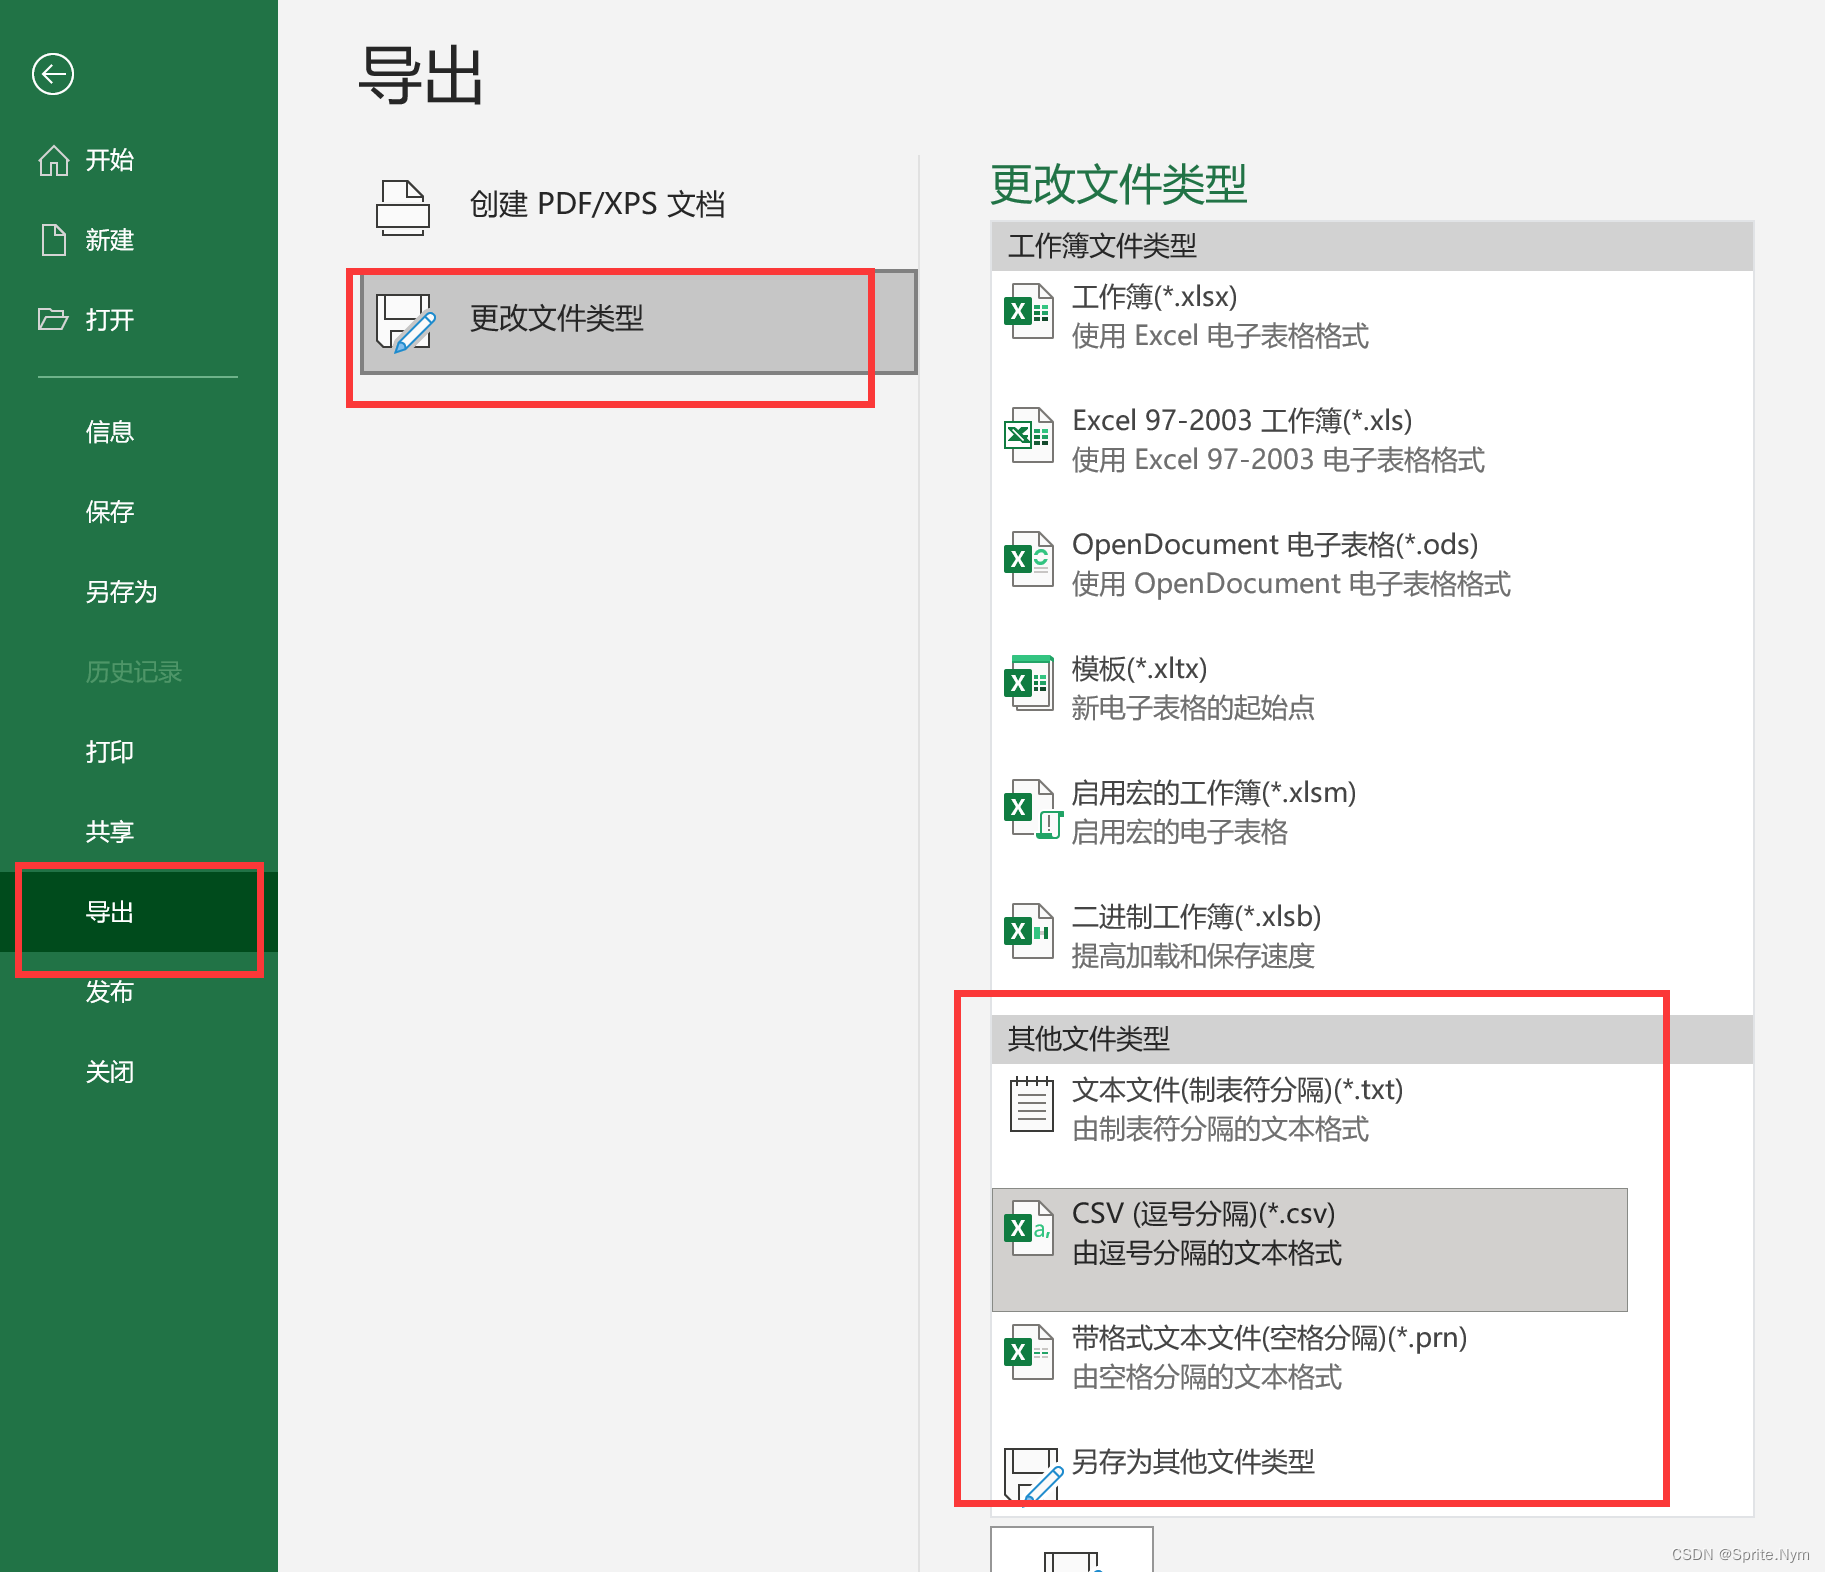Click description 使用 Excel 97-2003 电子表格格式
The width and height of the screenshot is (1825, 1572).
(x=1278, y=460)
